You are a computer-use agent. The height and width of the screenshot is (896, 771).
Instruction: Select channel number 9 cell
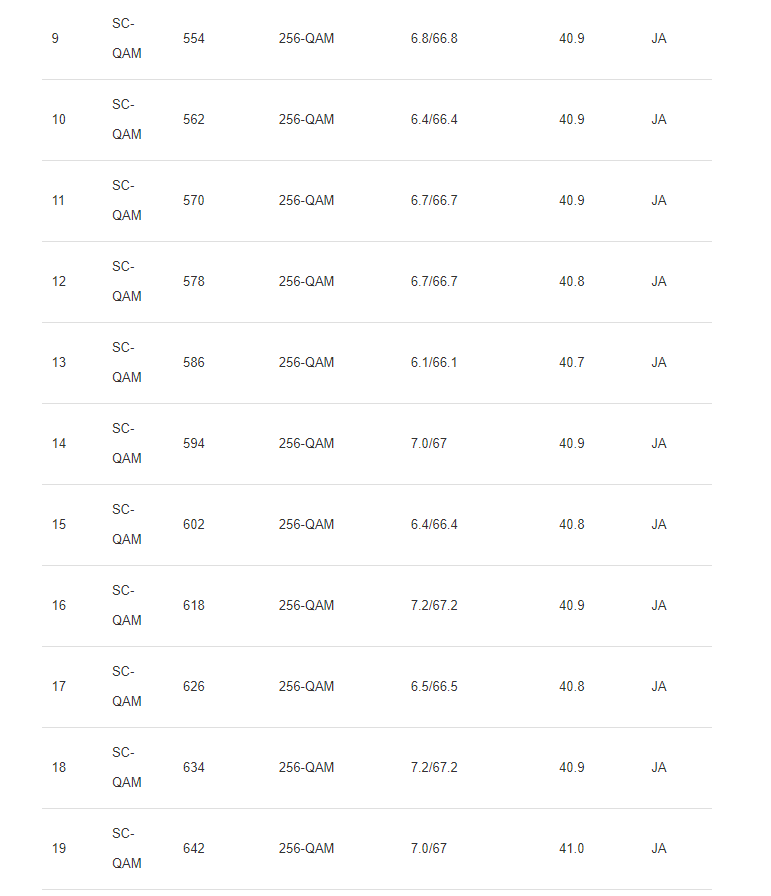pyautogui.click(x=55, y=38)
